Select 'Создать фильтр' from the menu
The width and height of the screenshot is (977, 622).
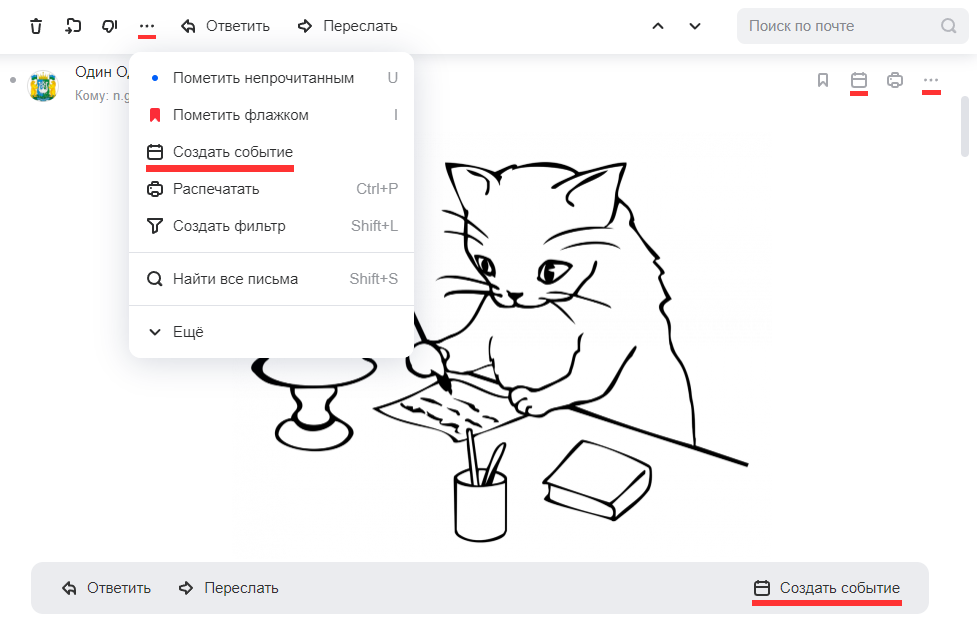(229, 226)
